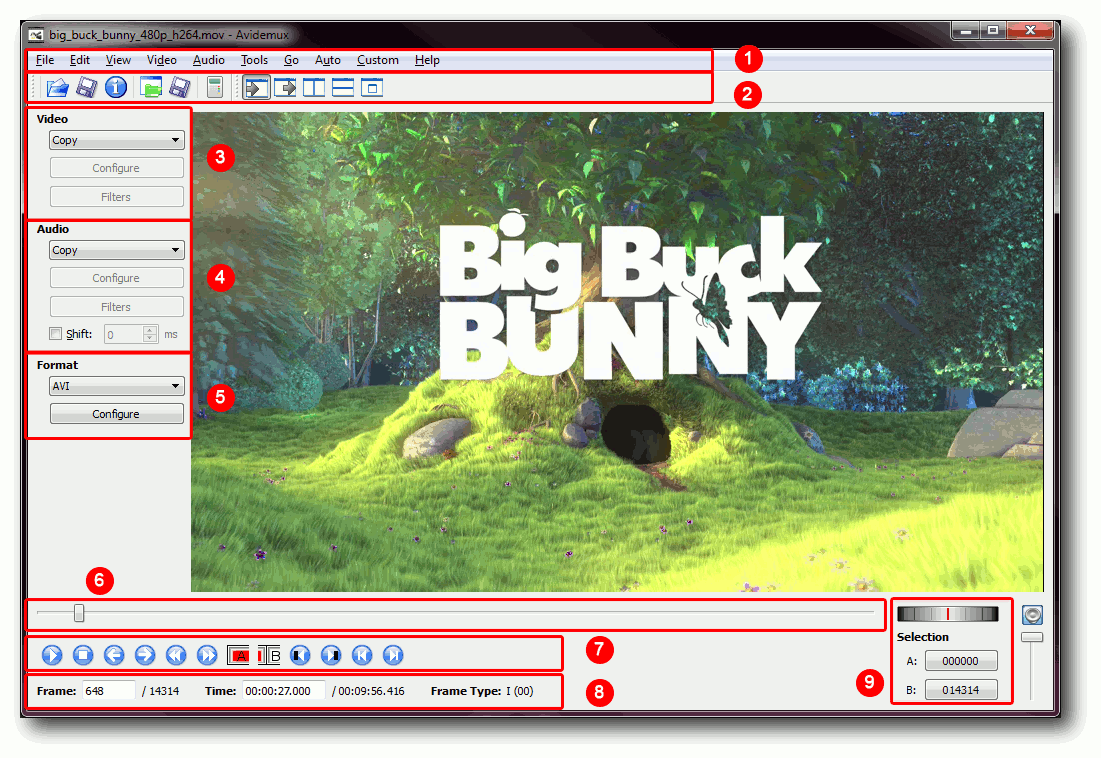Set selection marker B
Viewport: 1101px width, 758px height.
click(270, 655)
